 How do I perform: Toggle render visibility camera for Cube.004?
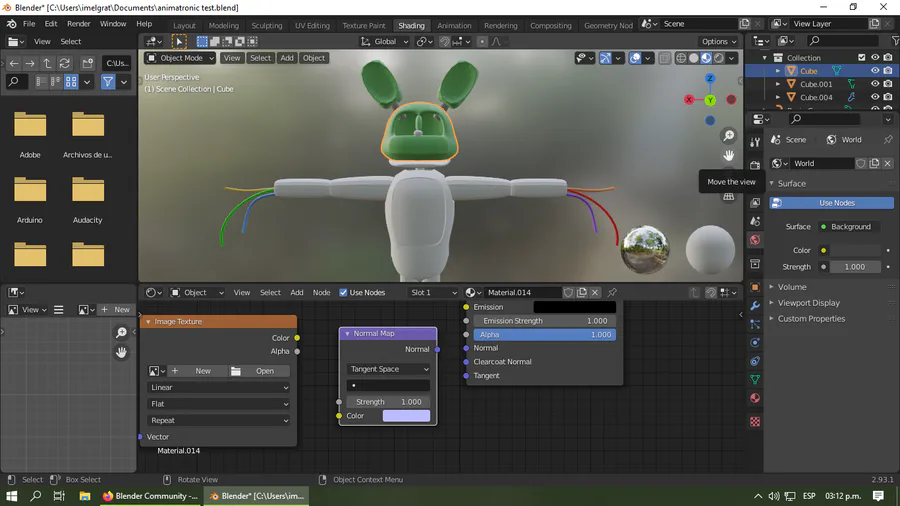pyautogui.click(x=888, y=98)
